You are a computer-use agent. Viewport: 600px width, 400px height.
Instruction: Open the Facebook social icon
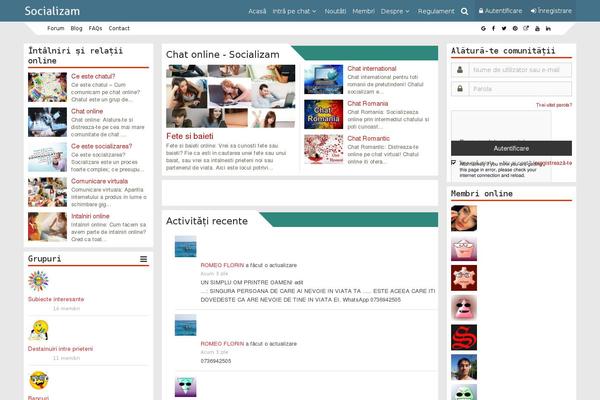[x=494, y=28]
